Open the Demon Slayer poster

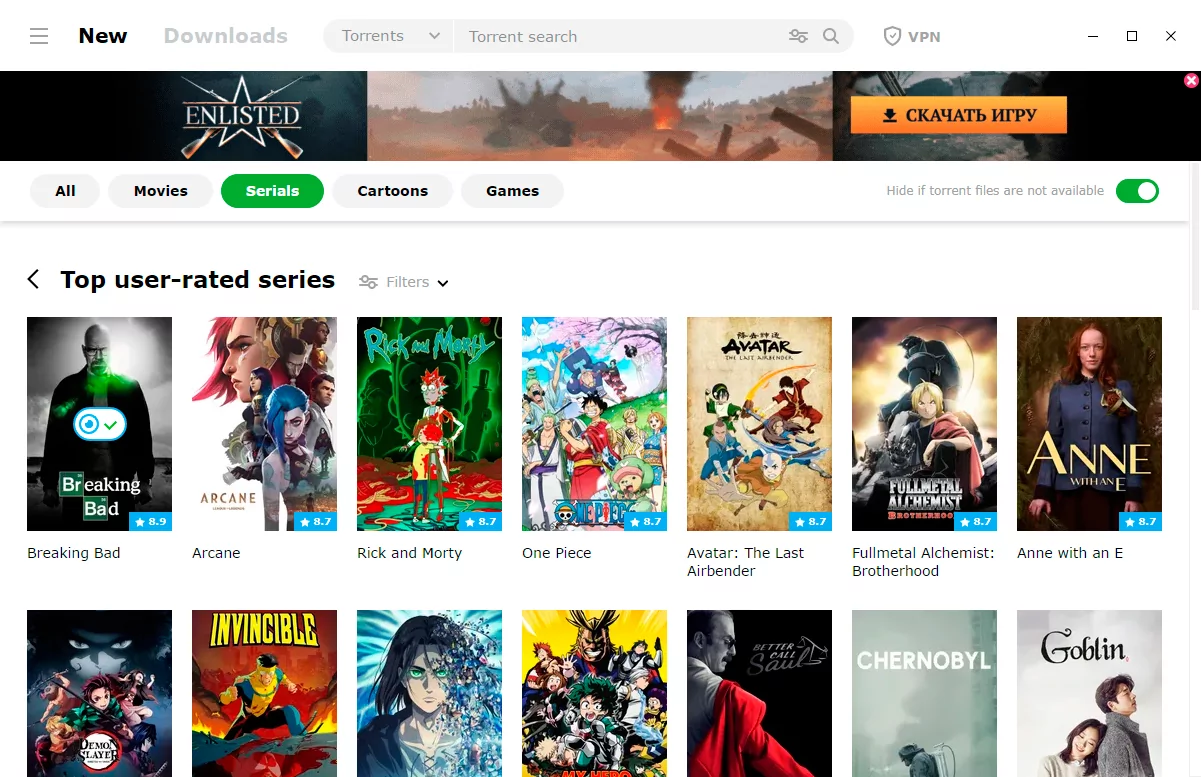click(99, 693)
